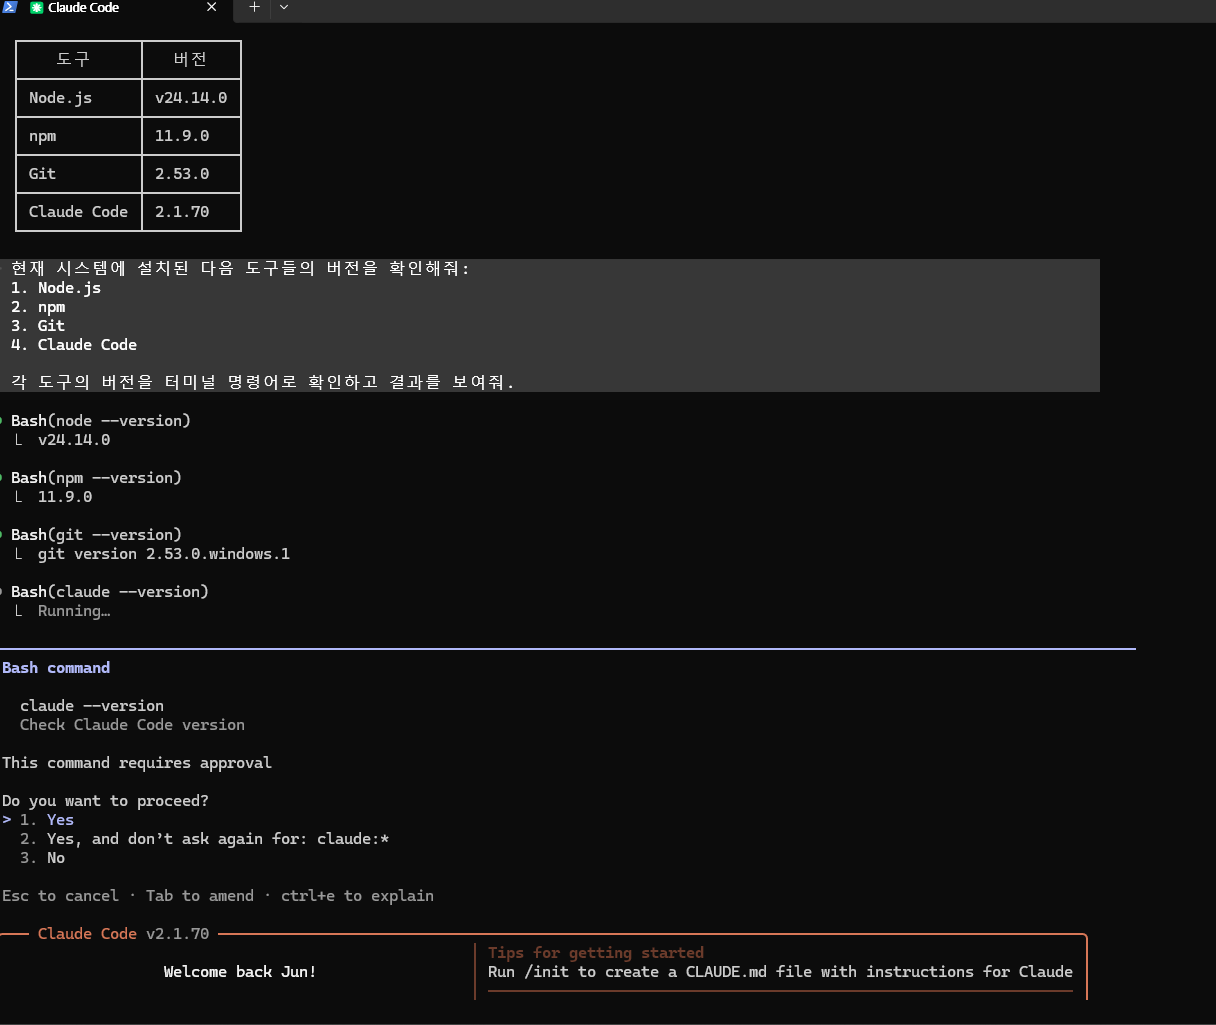Click the 도구 table header

click(x=79, y=60)
